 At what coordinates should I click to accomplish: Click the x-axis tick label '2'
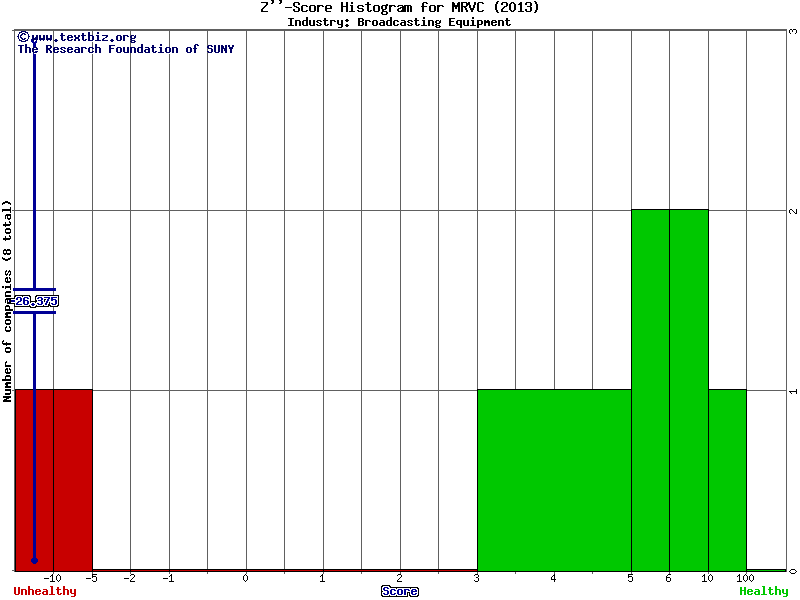399,578
